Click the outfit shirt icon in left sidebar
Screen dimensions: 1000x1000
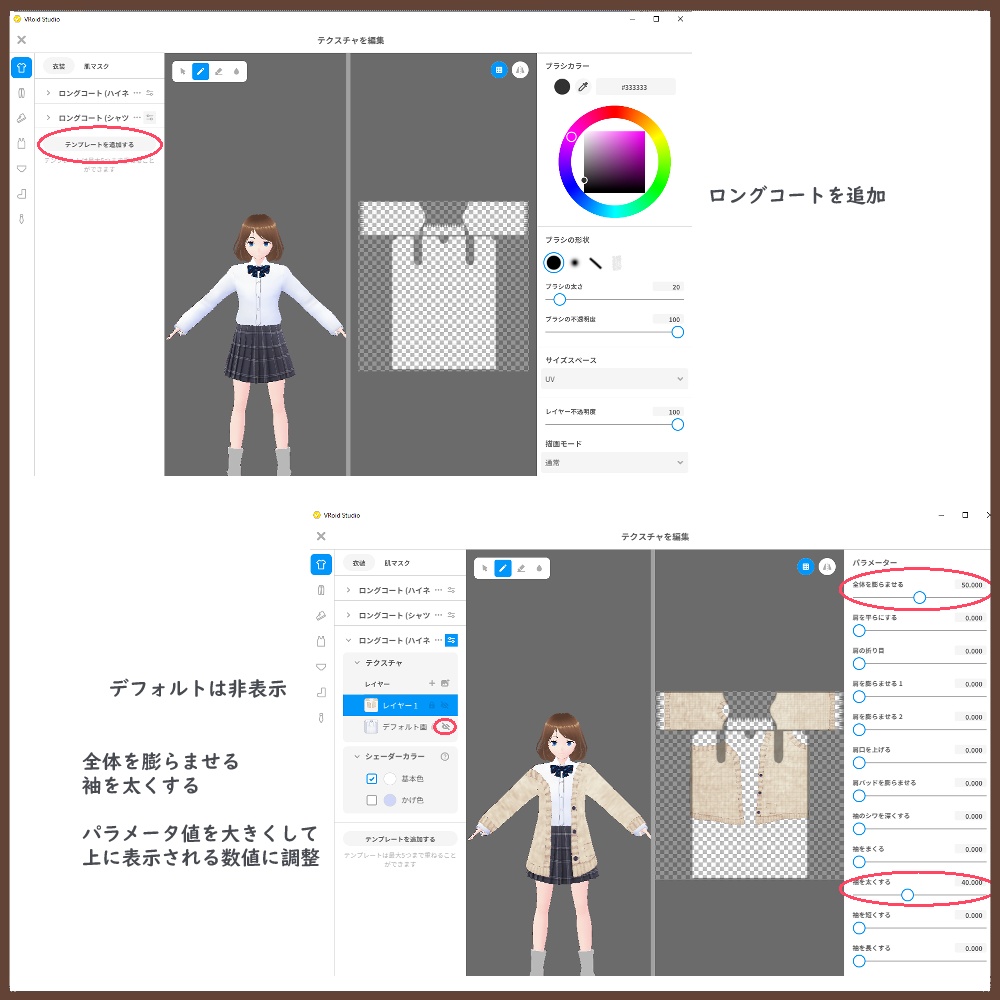(x=20, y=68)
